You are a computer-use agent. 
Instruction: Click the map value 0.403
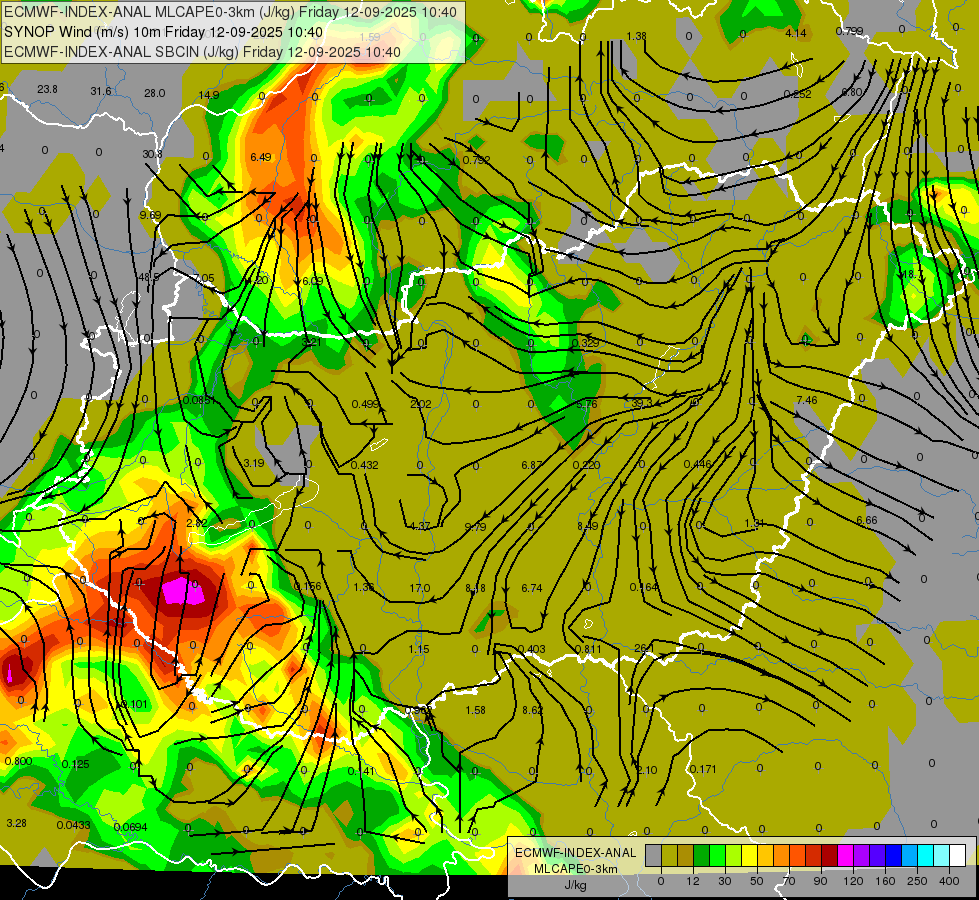(x=531, y=649)
